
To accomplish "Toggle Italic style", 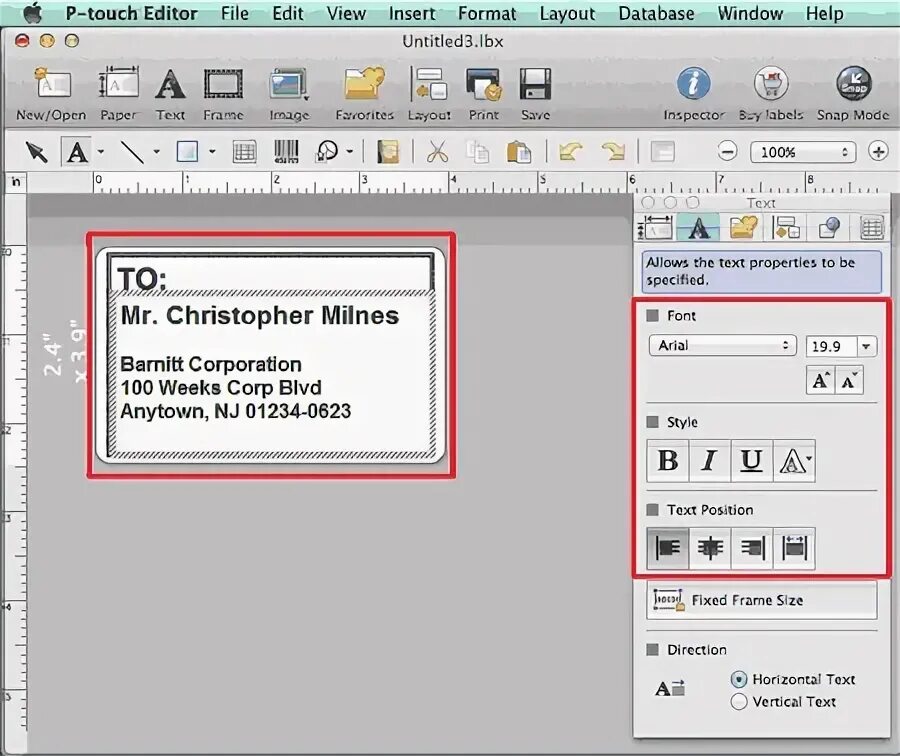I will (709, 461).
